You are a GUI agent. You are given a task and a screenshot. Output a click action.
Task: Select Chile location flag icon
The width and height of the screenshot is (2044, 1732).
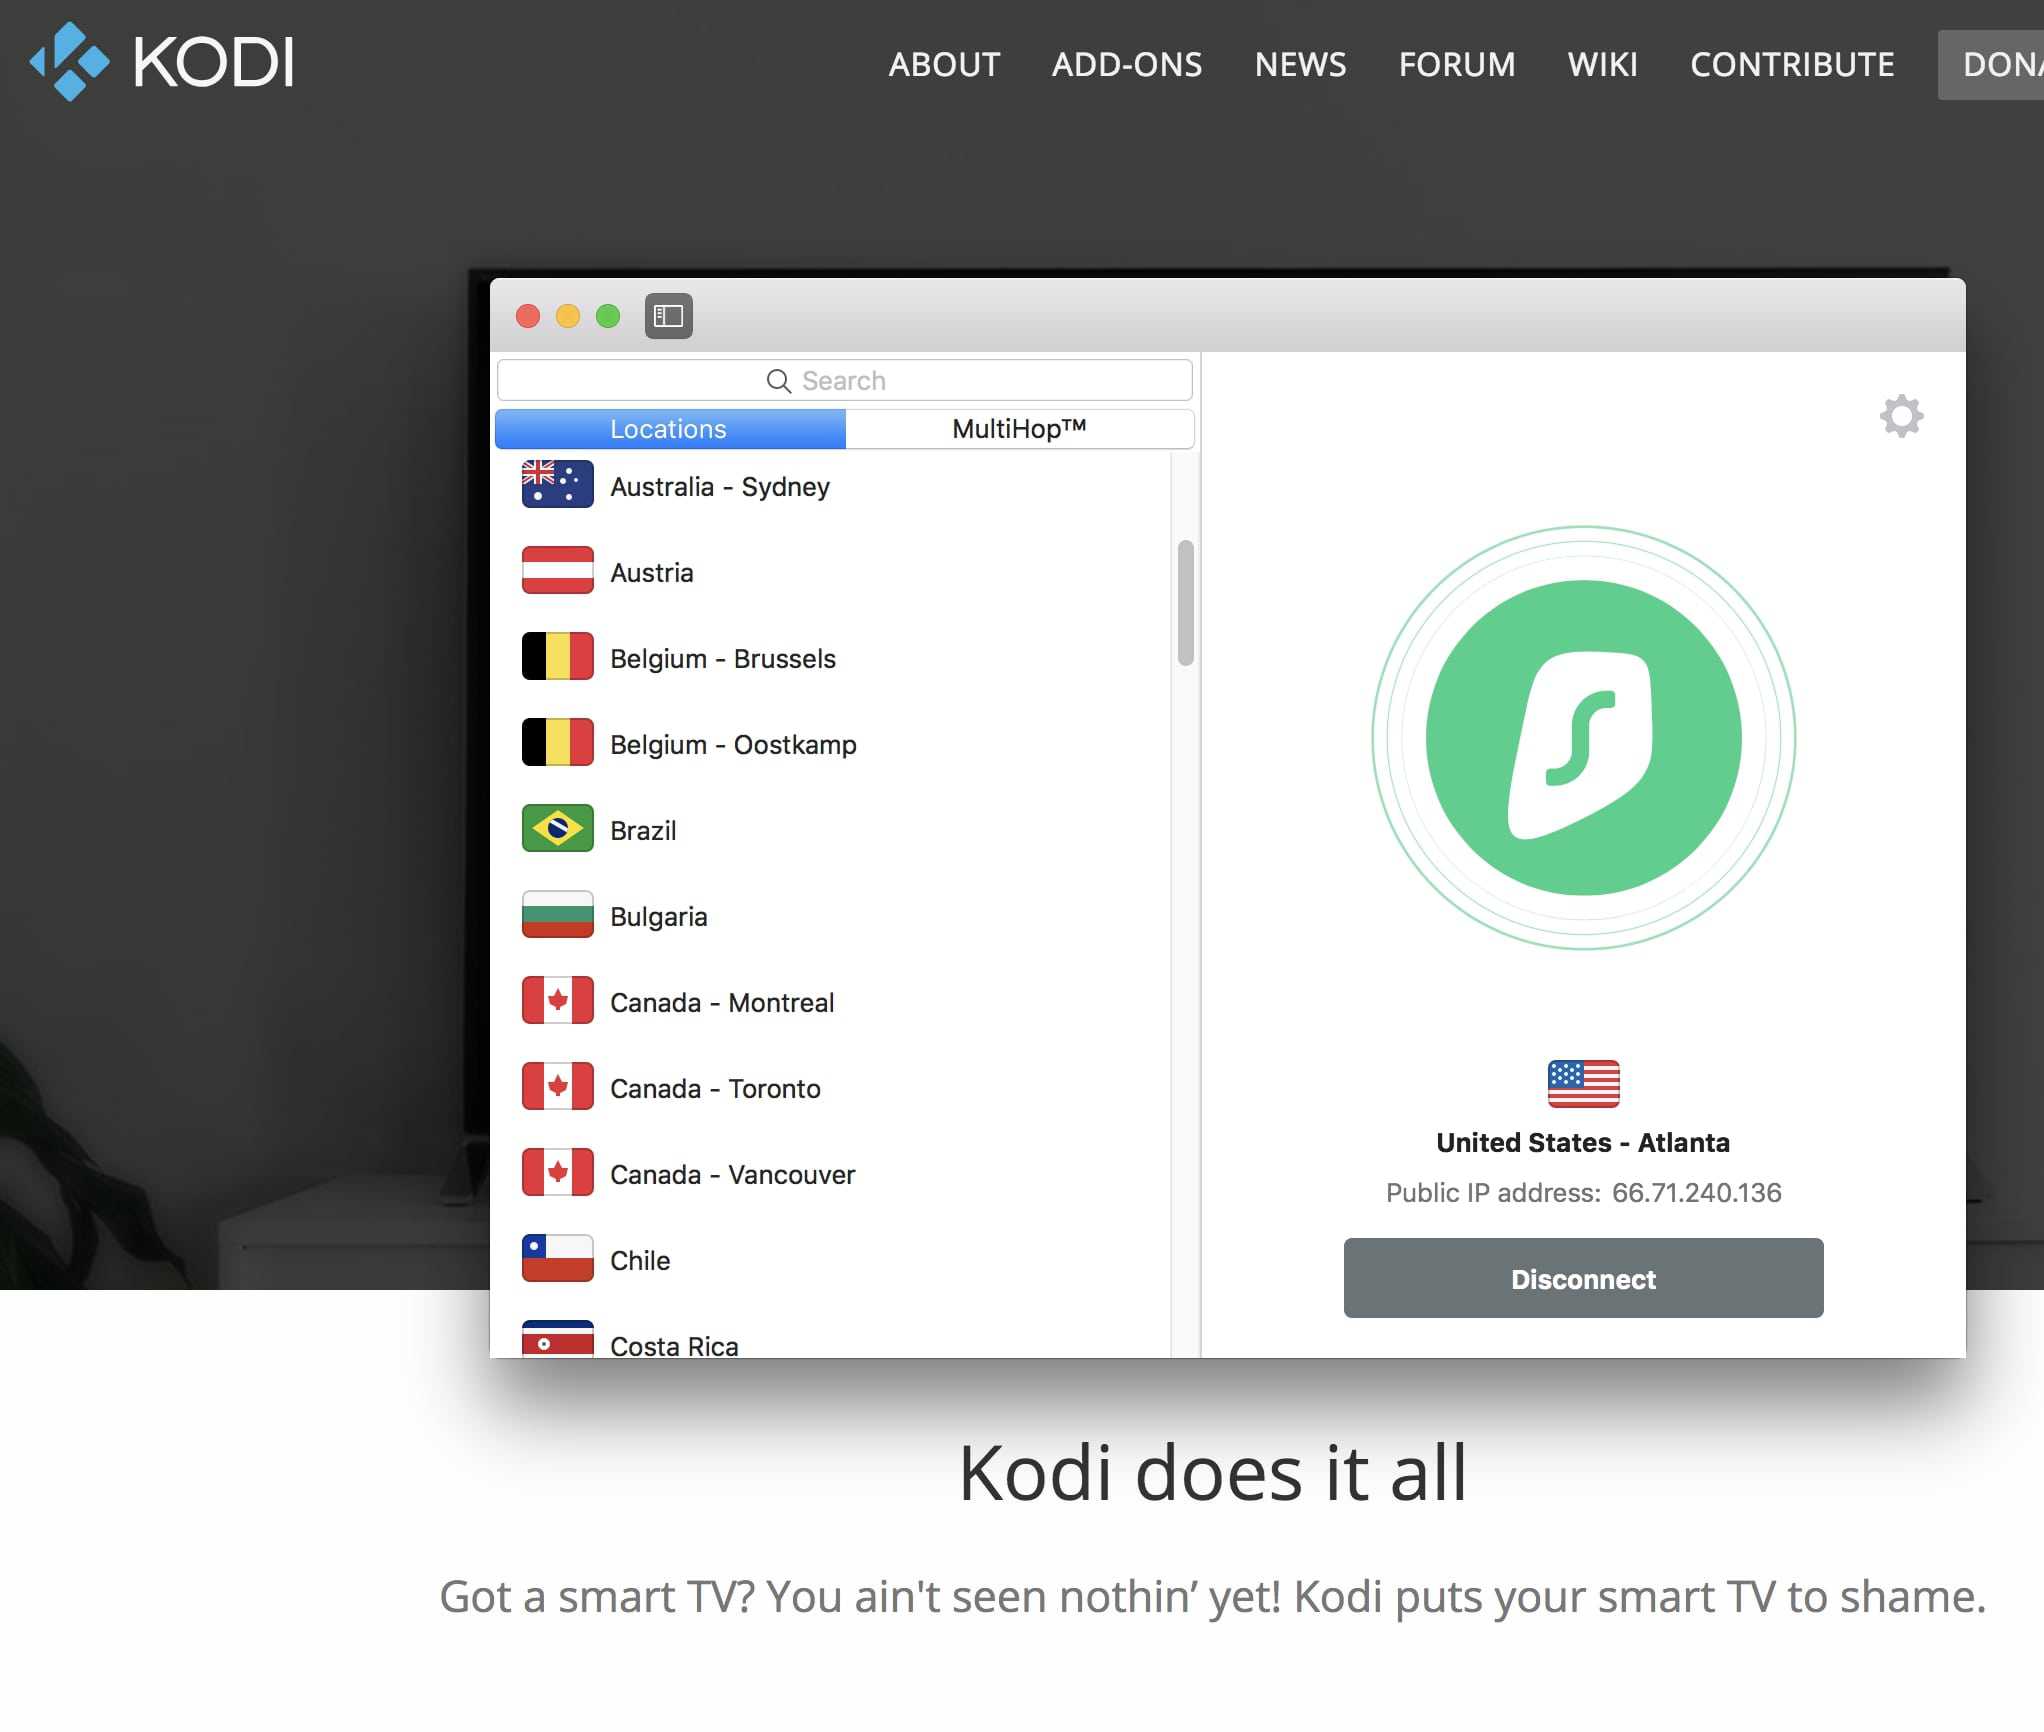(557, 1258)
